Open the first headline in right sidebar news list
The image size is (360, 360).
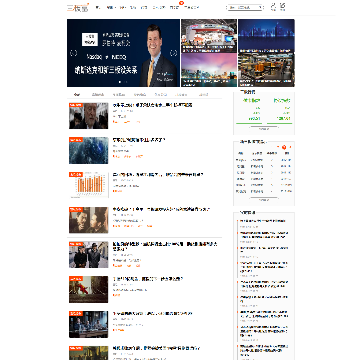pyautogui.click(x=263, y=221)
